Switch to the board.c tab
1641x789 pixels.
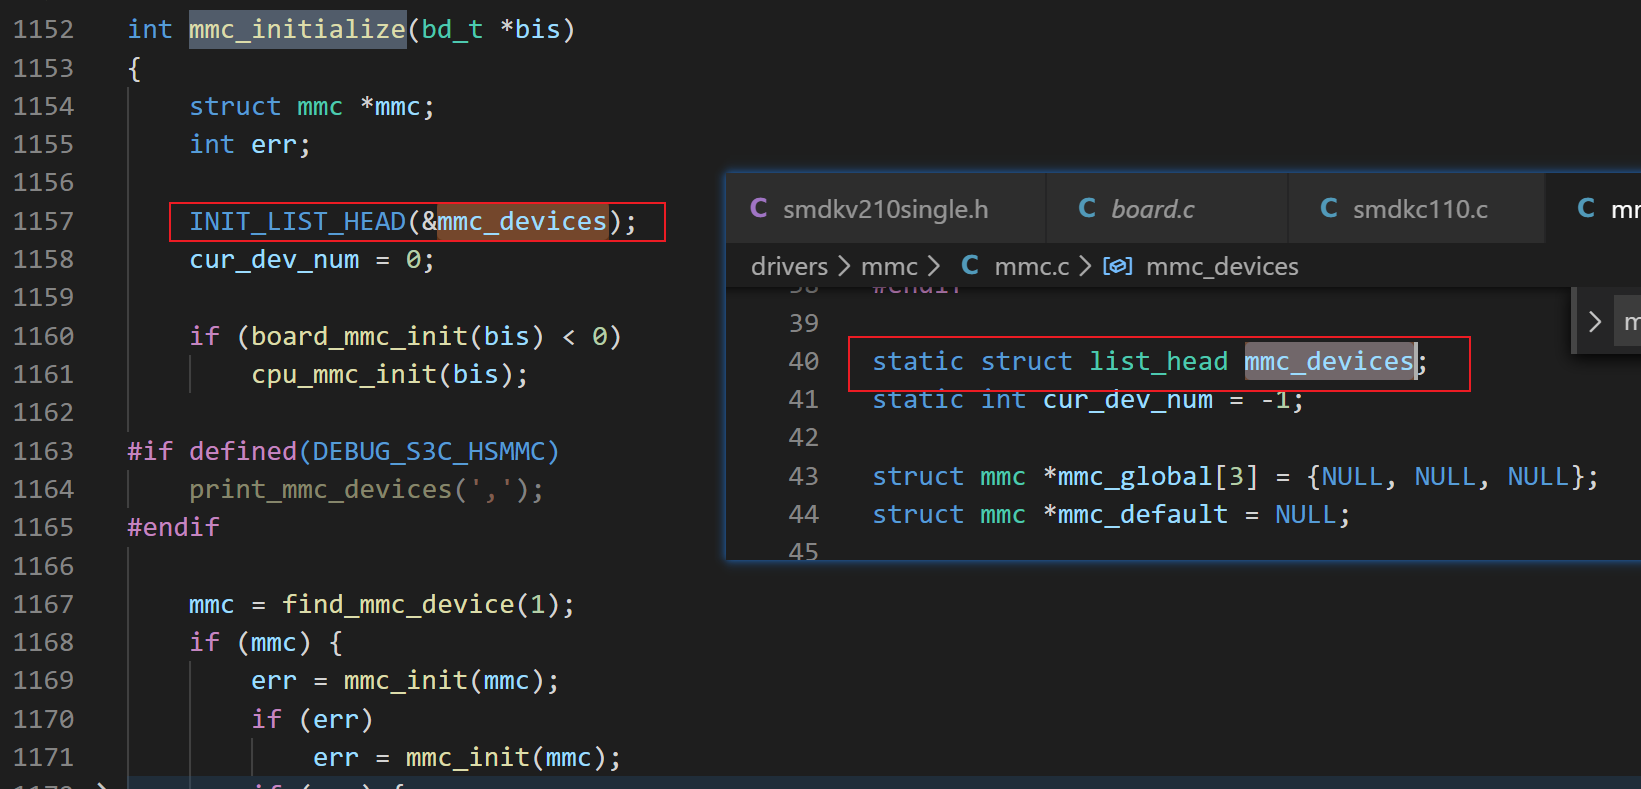[x=1152, y=209]
